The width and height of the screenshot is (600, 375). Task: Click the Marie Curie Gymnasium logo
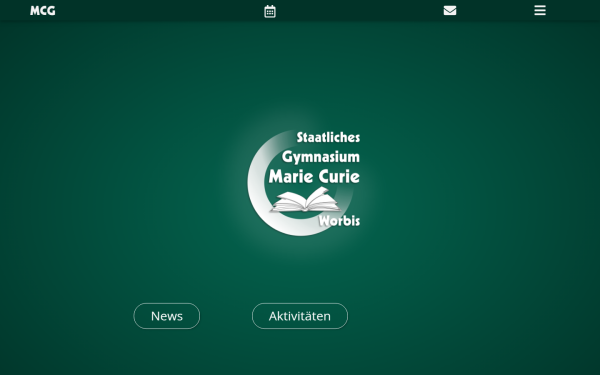(x=304, y=183)
